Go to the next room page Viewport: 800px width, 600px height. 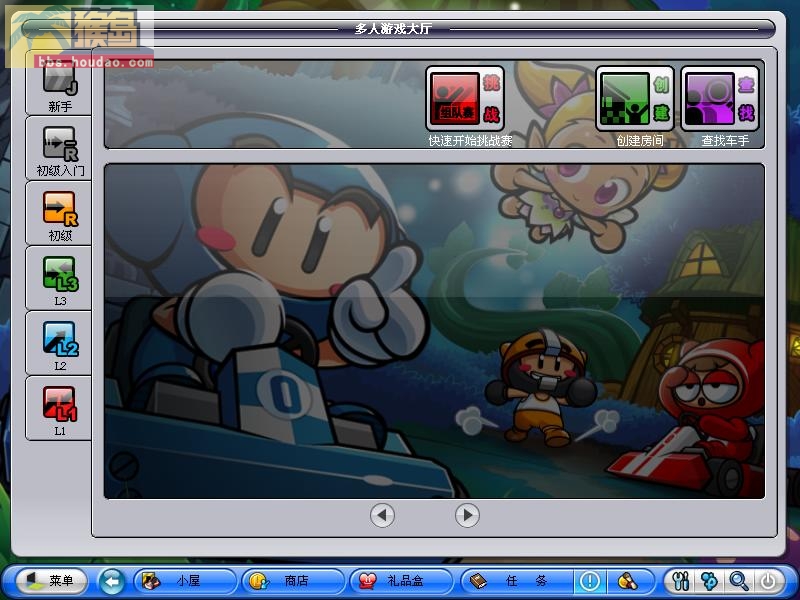point(467,515)
